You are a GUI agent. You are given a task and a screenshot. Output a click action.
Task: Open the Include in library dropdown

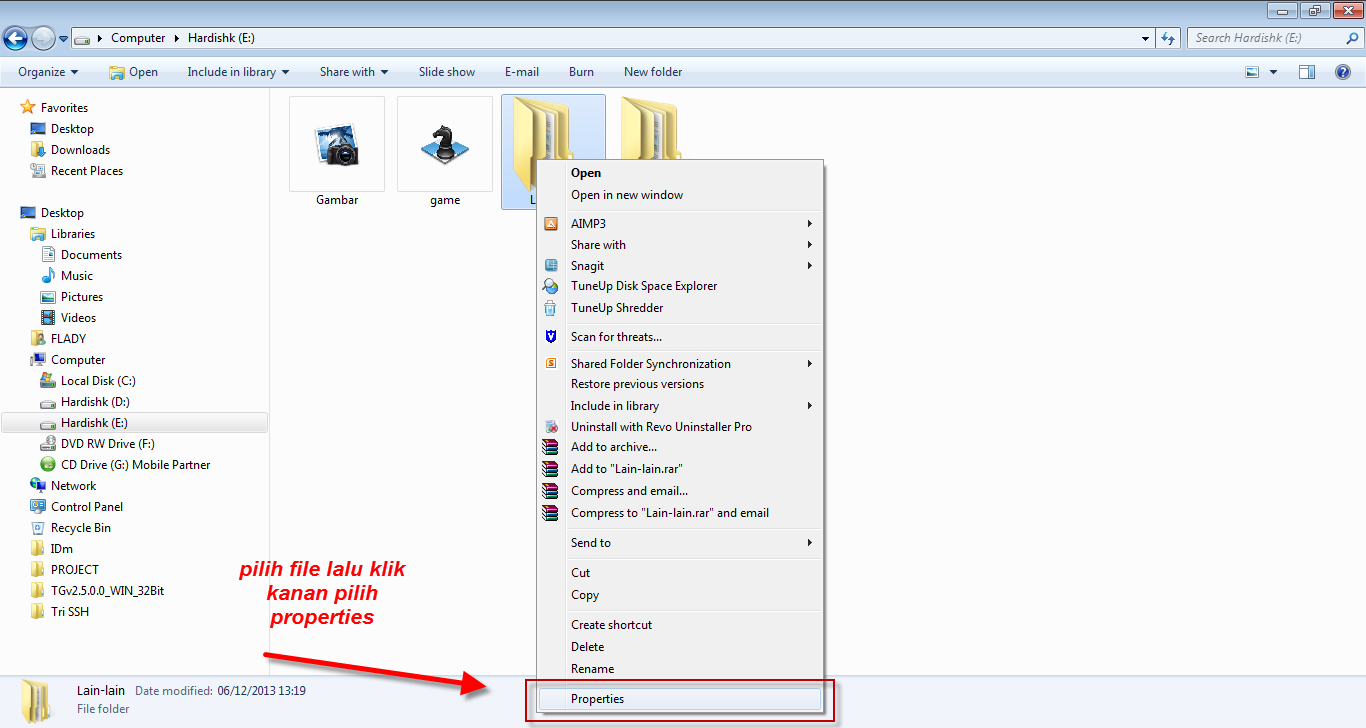(x=237, y=71)
